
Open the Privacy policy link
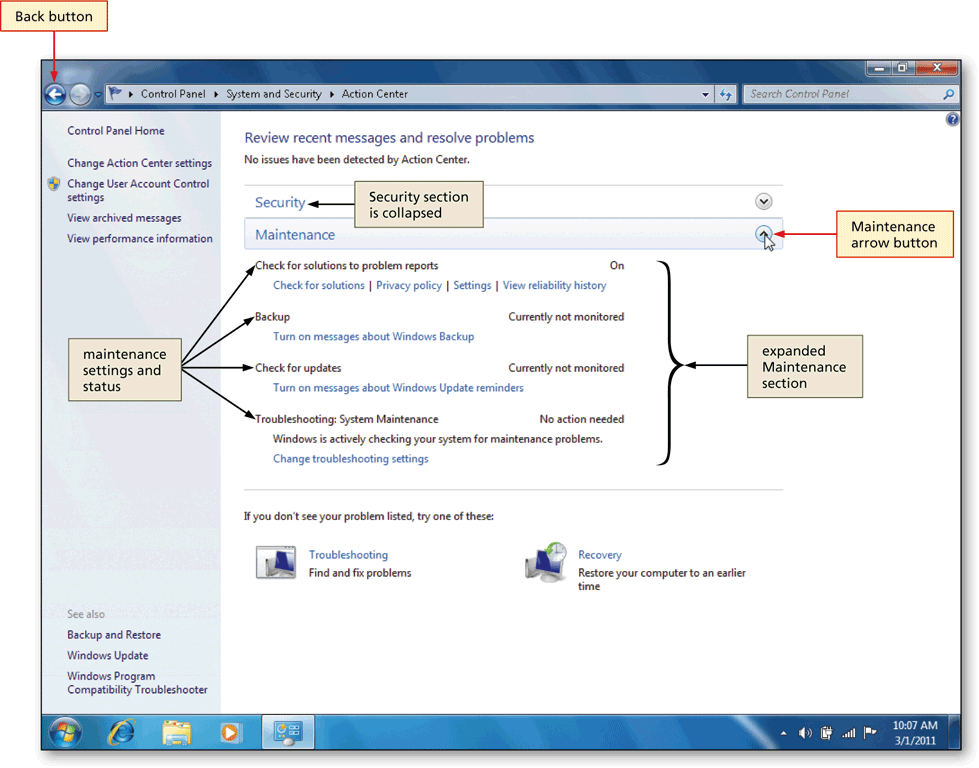coord(409,285)
